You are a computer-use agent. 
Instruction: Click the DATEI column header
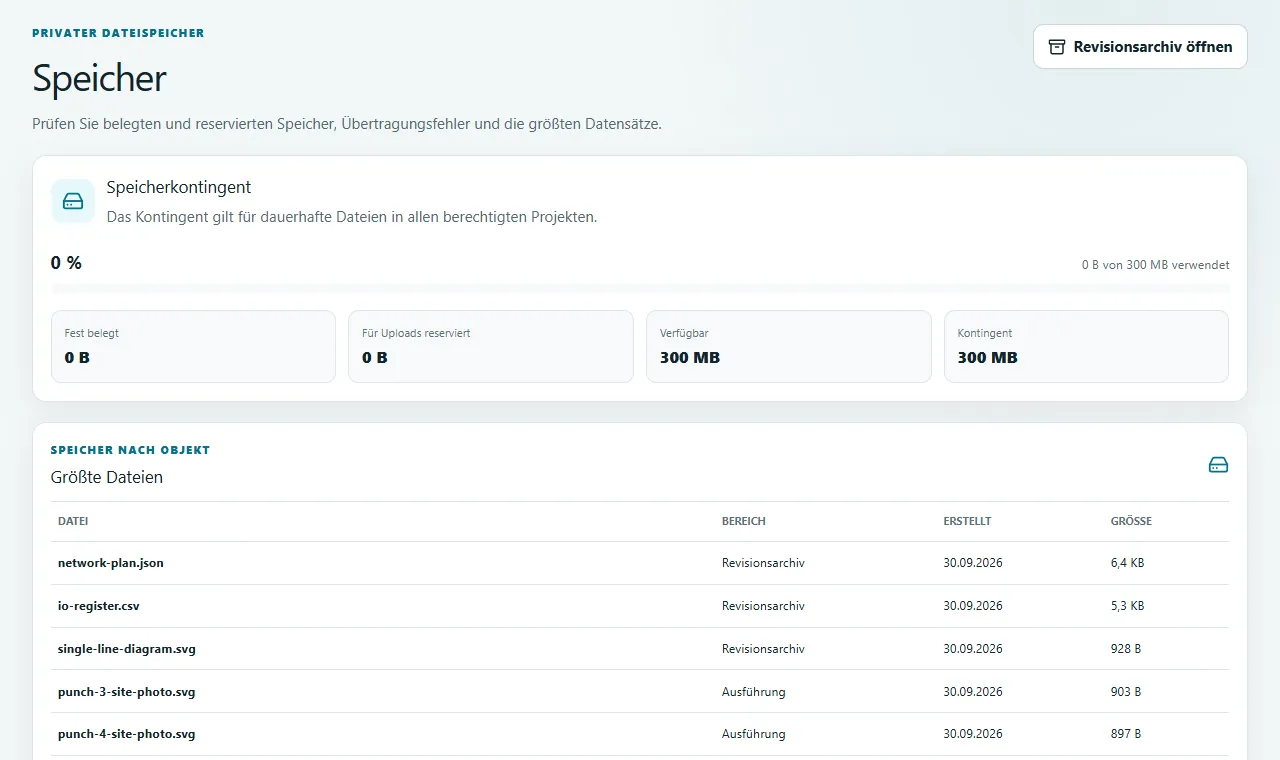coord(73,521)
